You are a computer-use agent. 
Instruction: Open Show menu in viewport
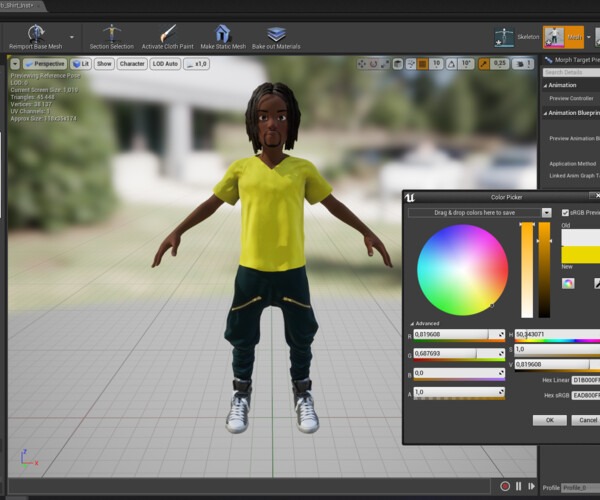pyautogui.click(x=104, y=64)
